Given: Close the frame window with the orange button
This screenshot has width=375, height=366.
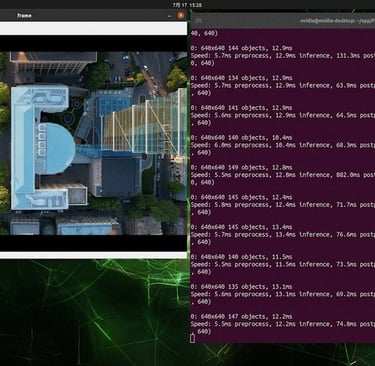Looking at the screenshot, I should (181, 15).
